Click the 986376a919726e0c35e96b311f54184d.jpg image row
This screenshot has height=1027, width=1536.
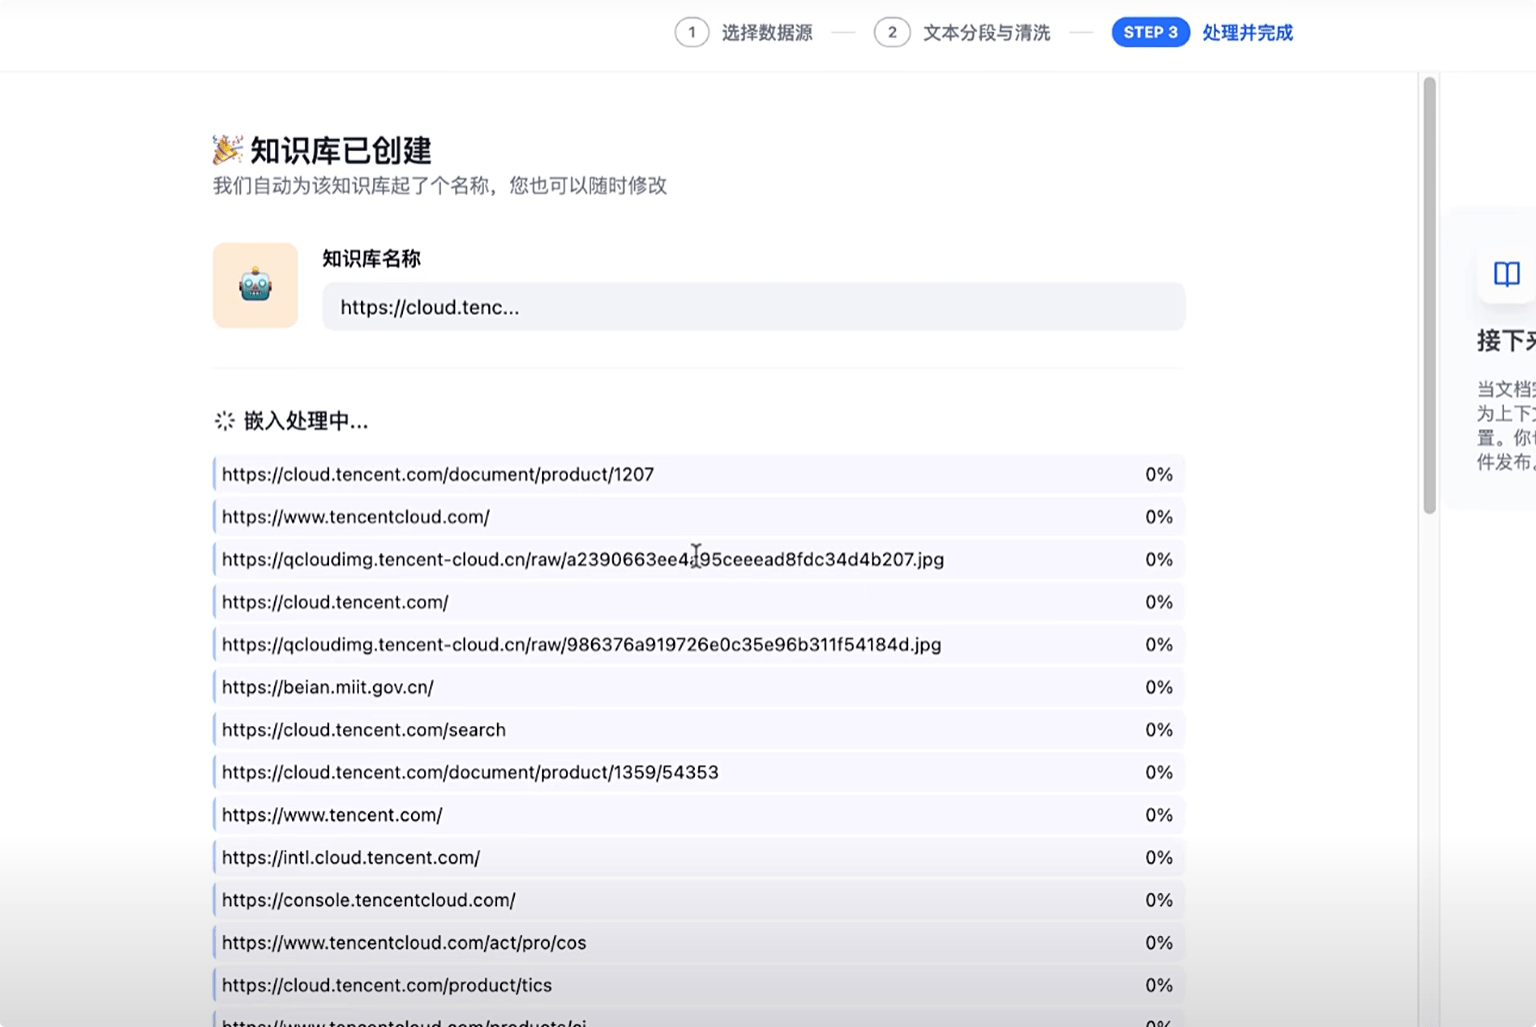698,644
